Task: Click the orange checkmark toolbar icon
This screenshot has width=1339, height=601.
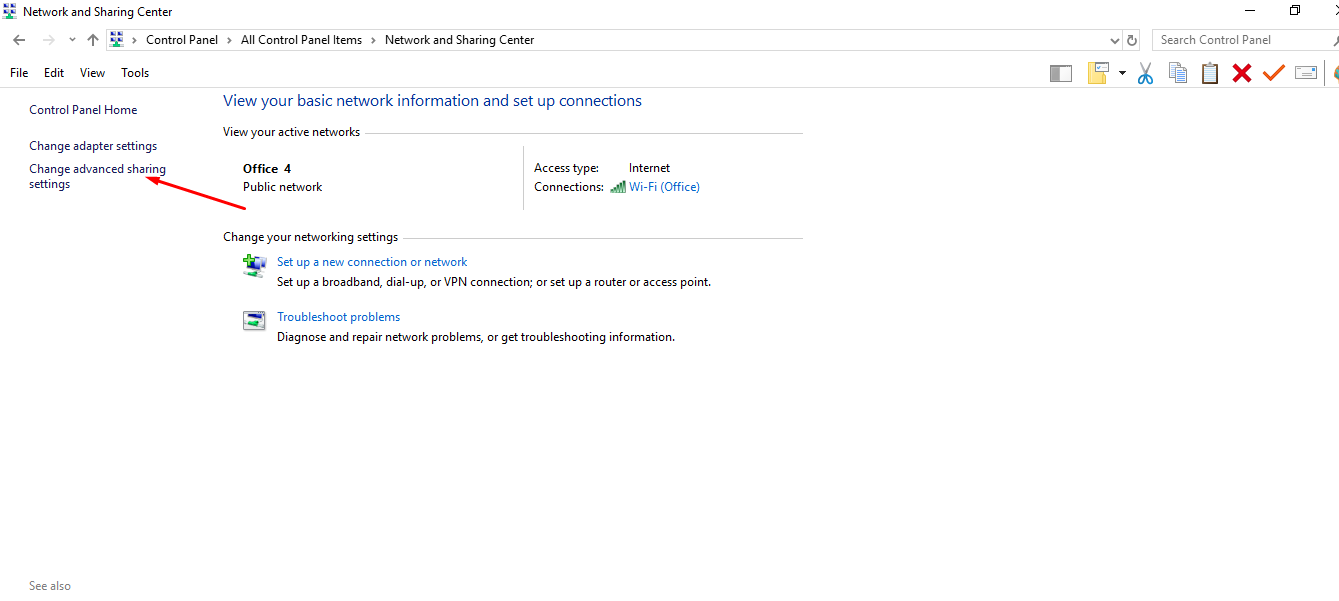Action: click(1273, 73)
